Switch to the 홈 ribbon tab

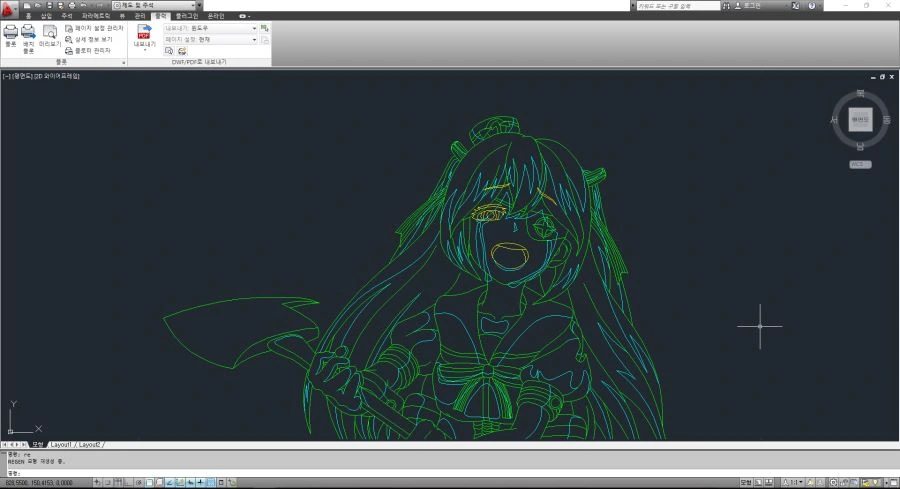[28, 16]
